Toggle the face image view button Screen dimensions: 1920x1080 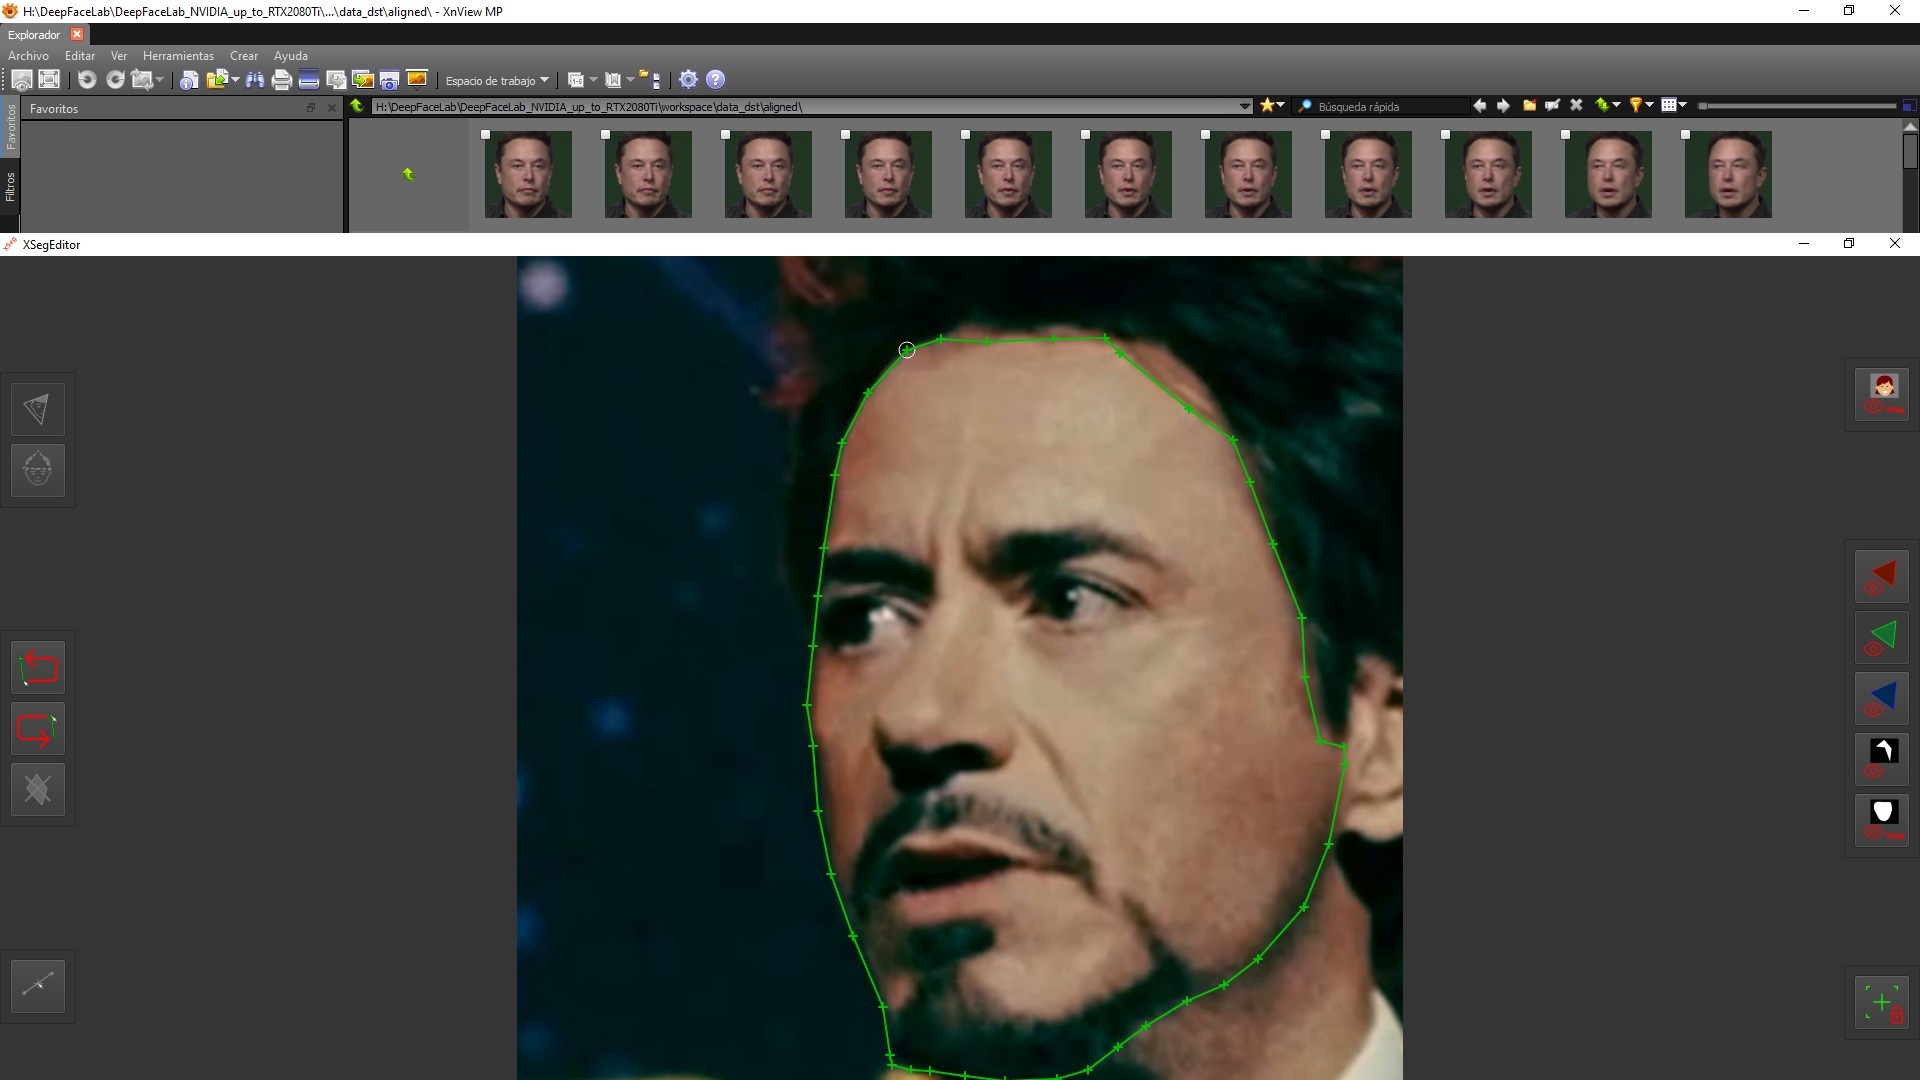(x=1882, y=394)
